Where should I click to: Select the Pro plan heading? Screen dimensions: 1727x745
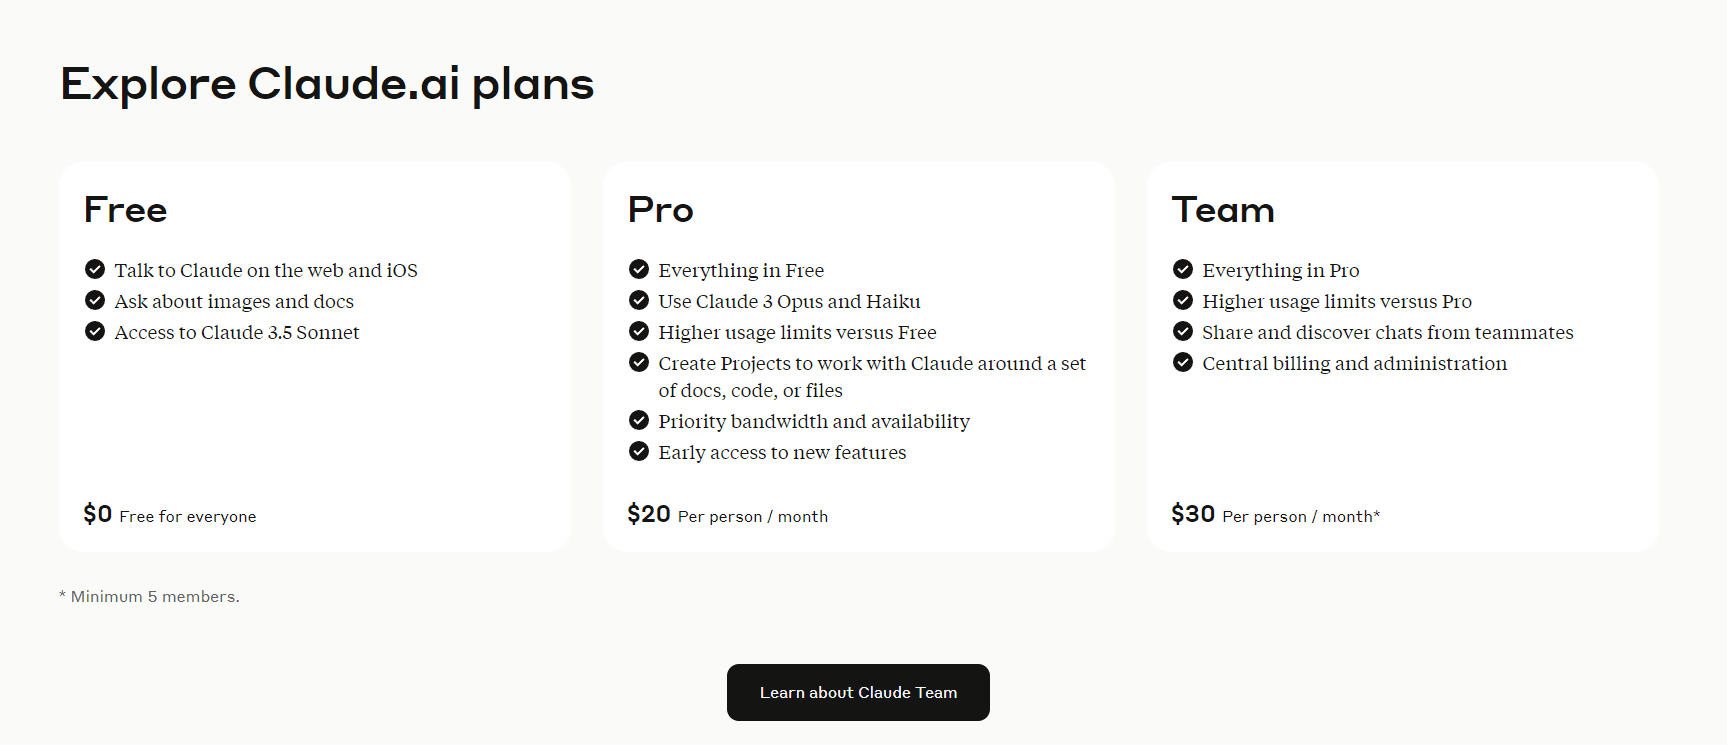[660, 210]
